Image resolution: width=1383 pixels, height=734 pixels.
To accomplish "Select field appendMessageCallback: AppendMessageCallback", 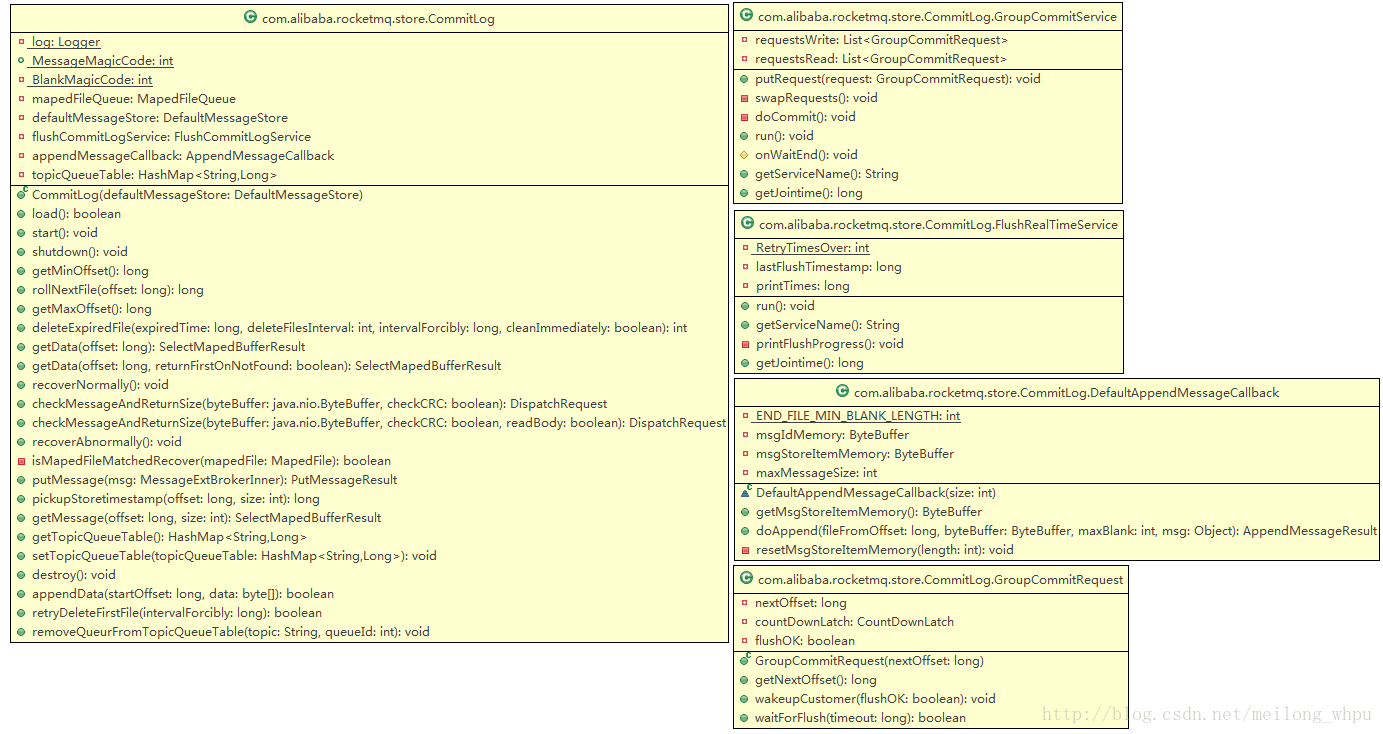I will point(183,156).
